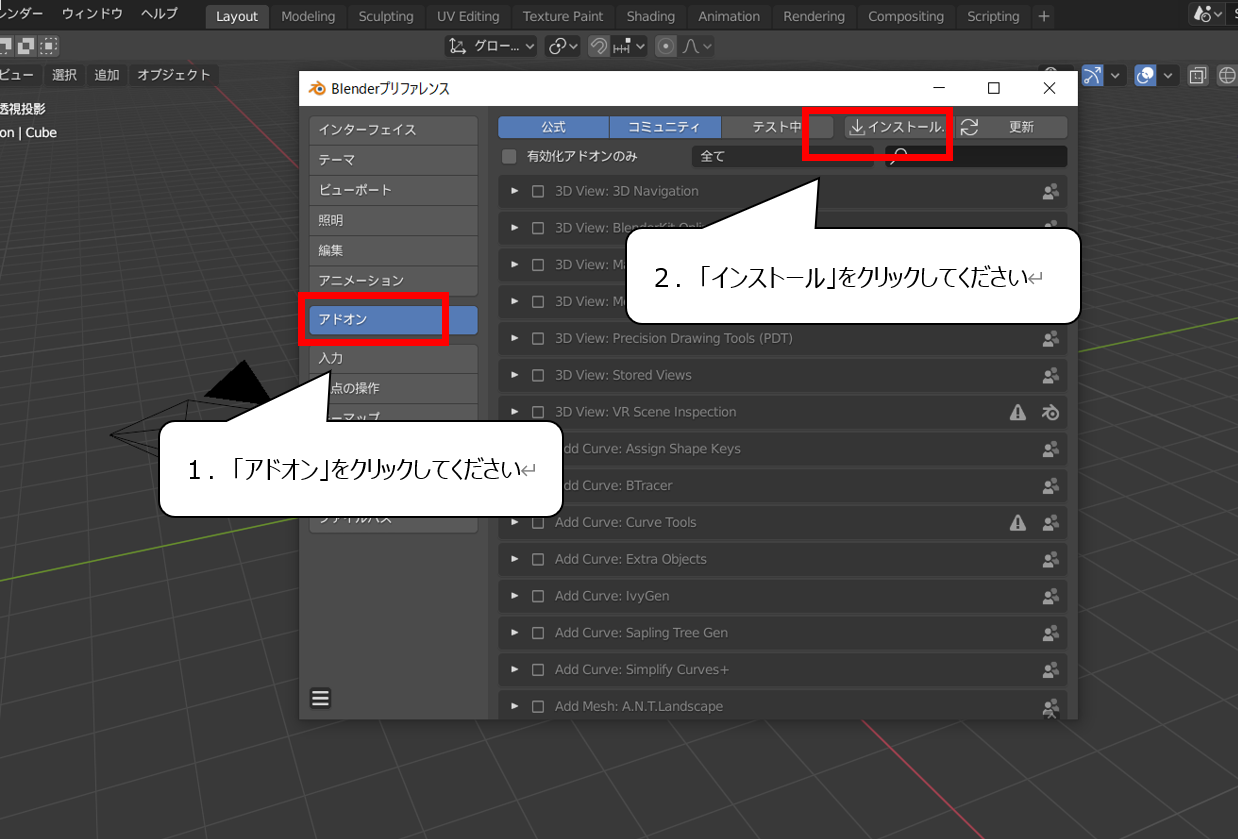This screenshot has height=839, width=1238.
Task: Click the community icon on Stored Views row
Action: pos(1050,376)
